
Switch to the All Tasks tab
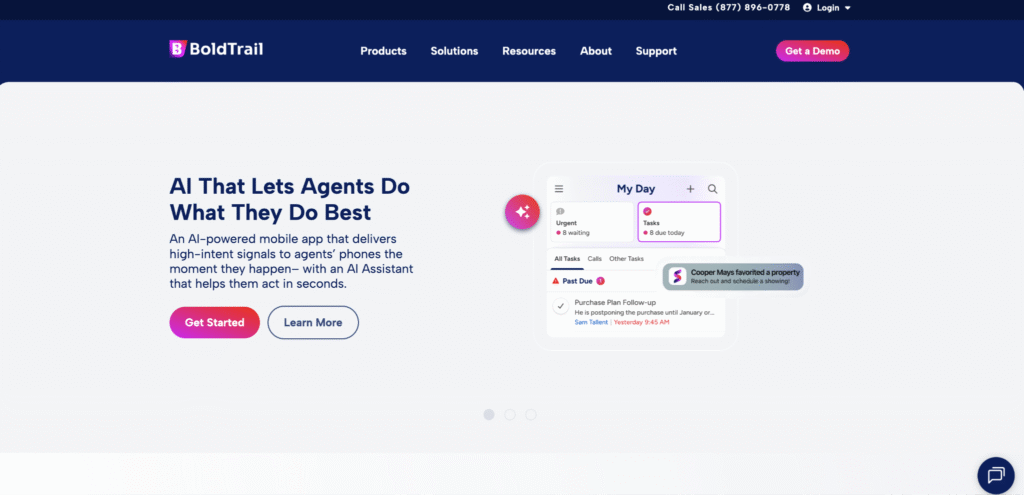click(567, 259)
